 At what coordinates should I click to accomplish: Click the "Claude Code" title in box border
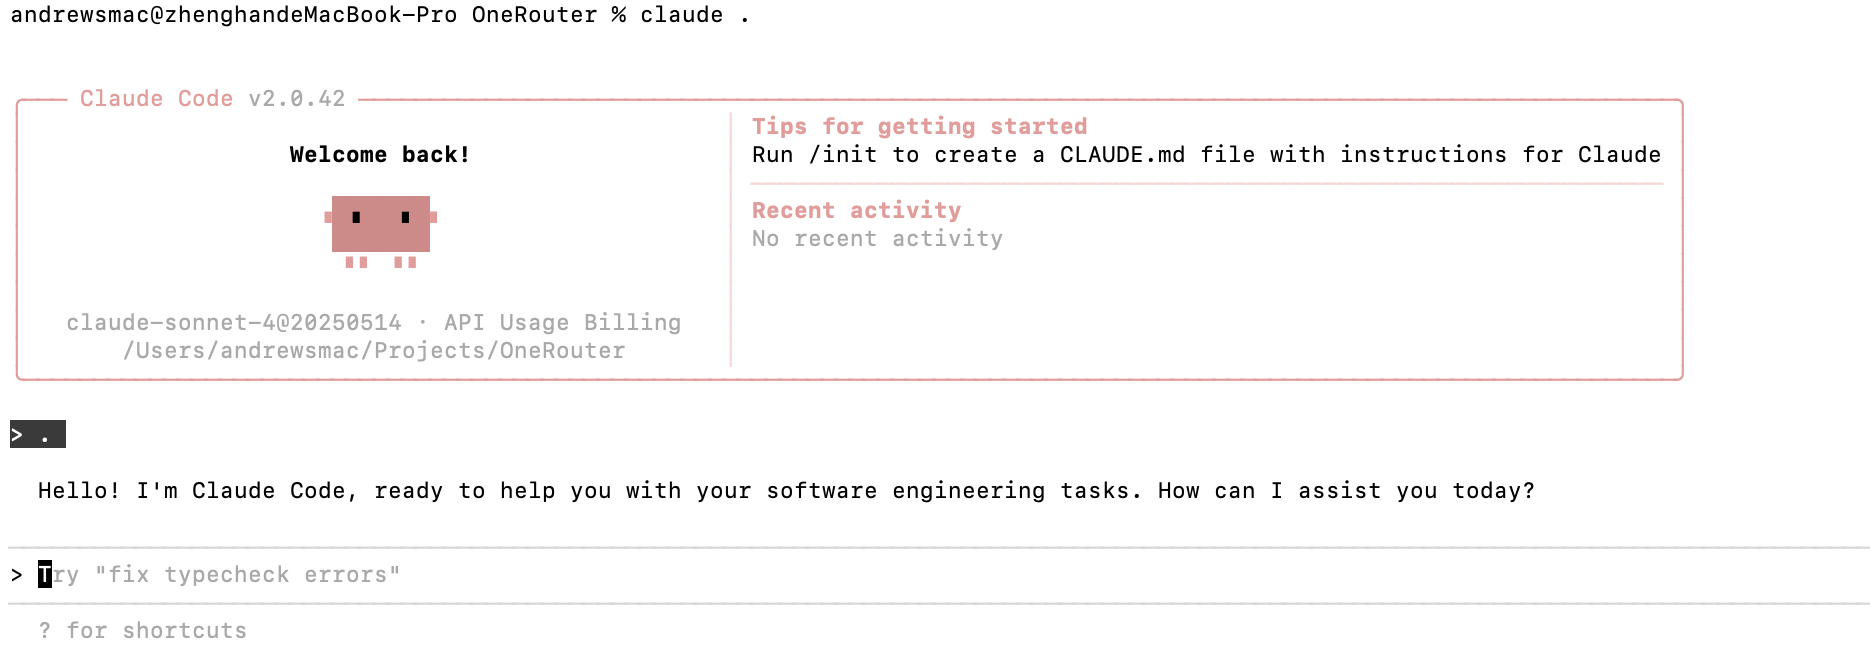156,99
